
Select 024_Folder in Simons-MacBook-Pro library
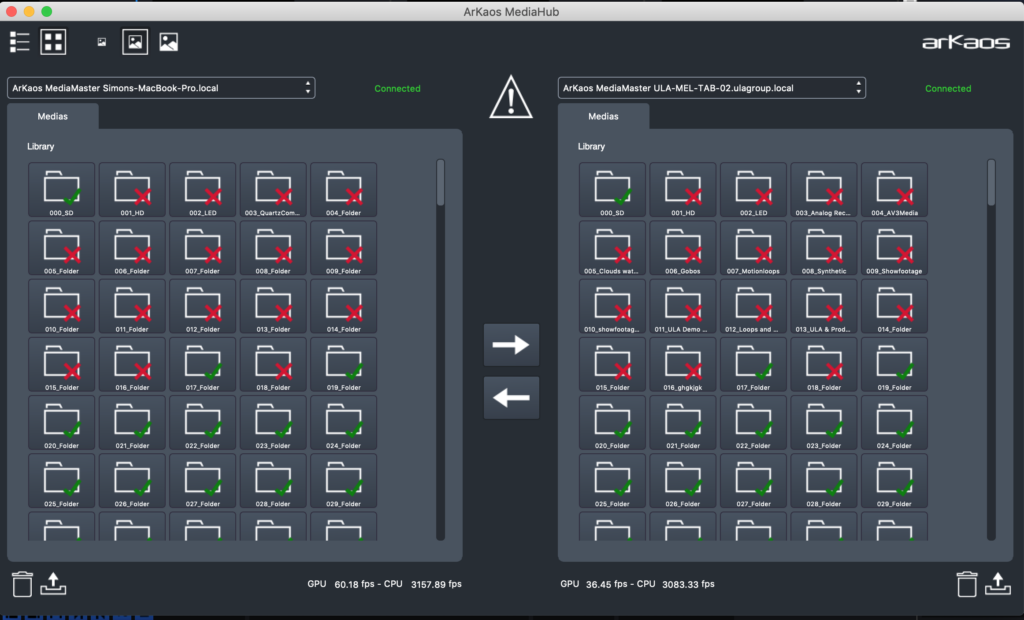pyautogui.click(x=344, y=422)
